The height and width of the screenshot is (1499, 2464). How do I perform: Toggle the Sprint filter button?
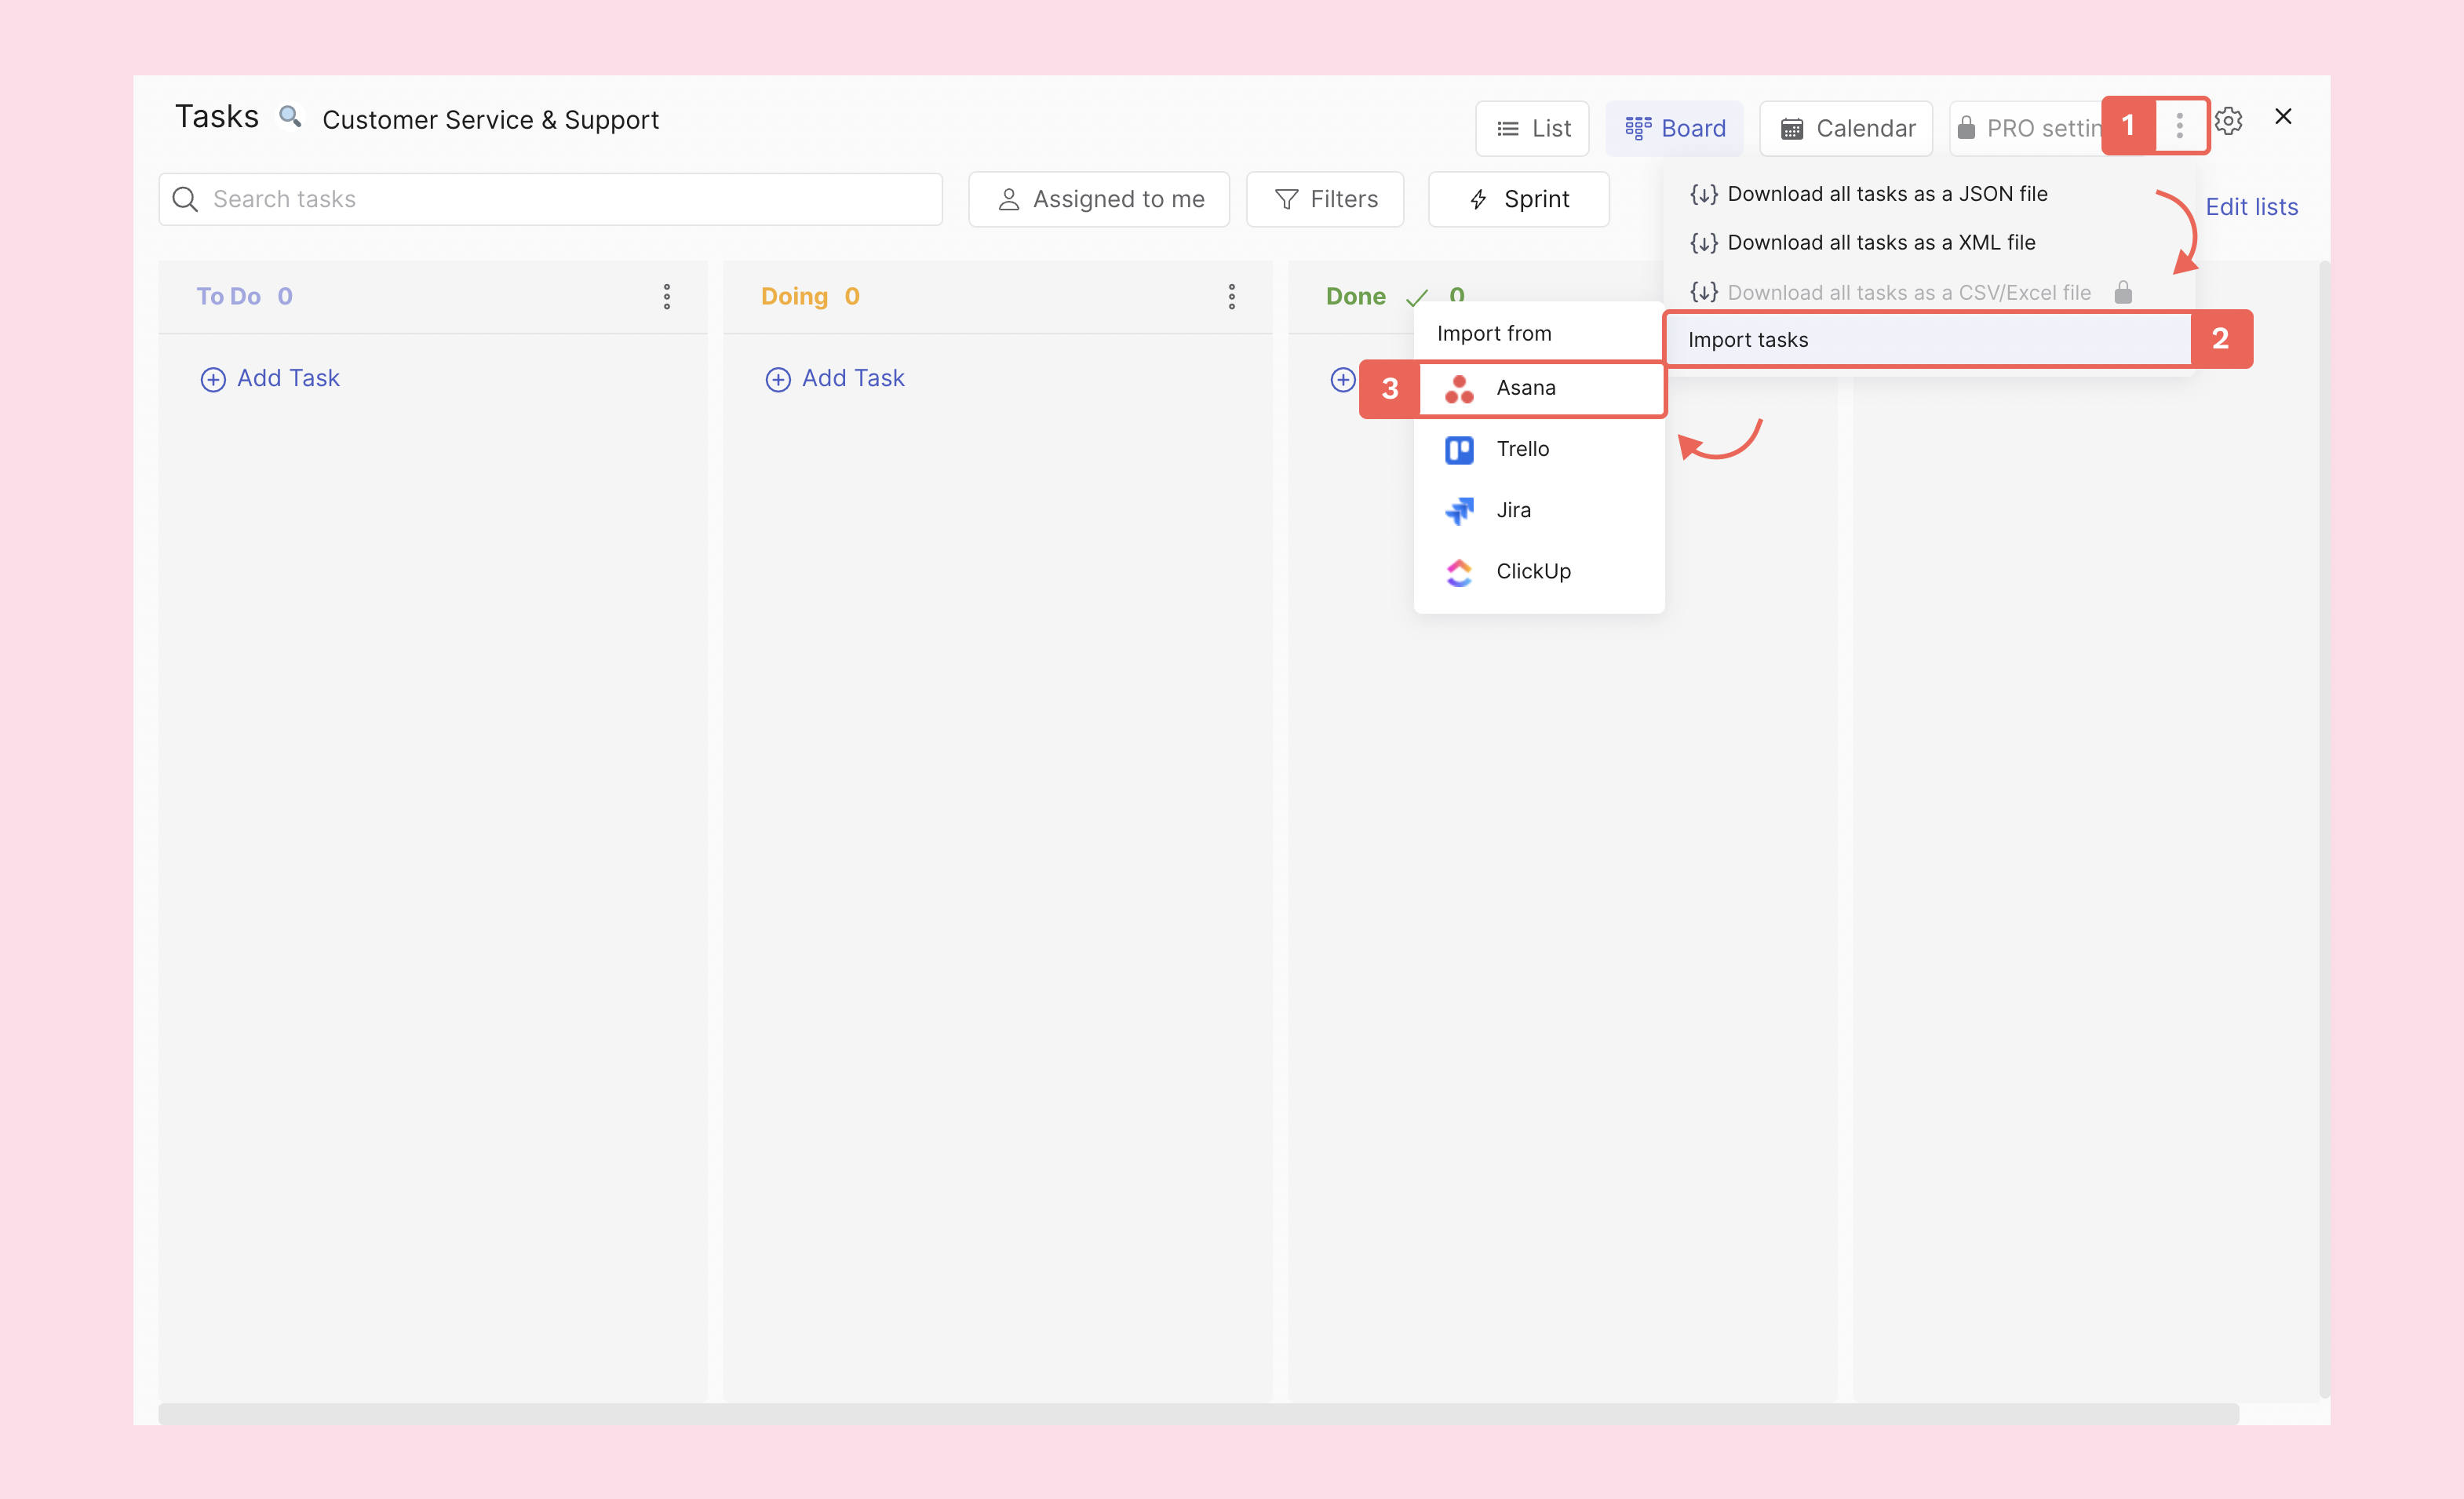(1518, 199)
